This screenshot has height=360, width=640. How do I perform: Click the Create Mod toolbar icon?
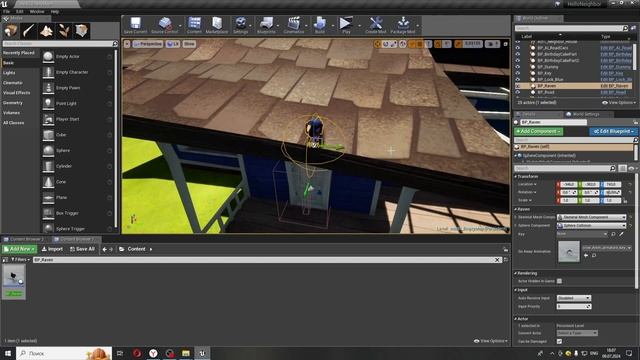pos(376,24)
